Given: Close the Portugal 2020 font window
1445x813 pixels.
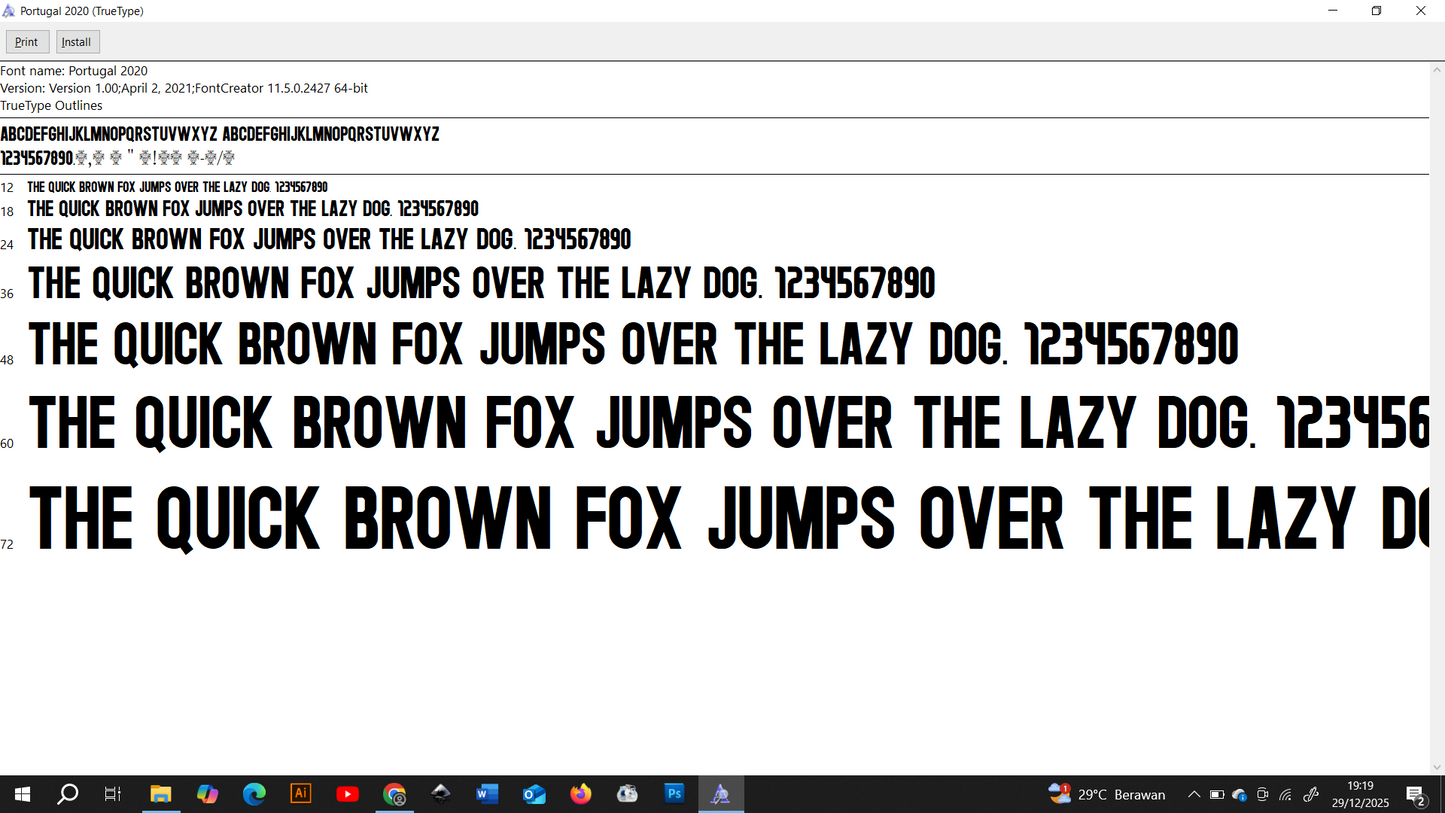Looking at the screenshot, I should point(1421,11).
